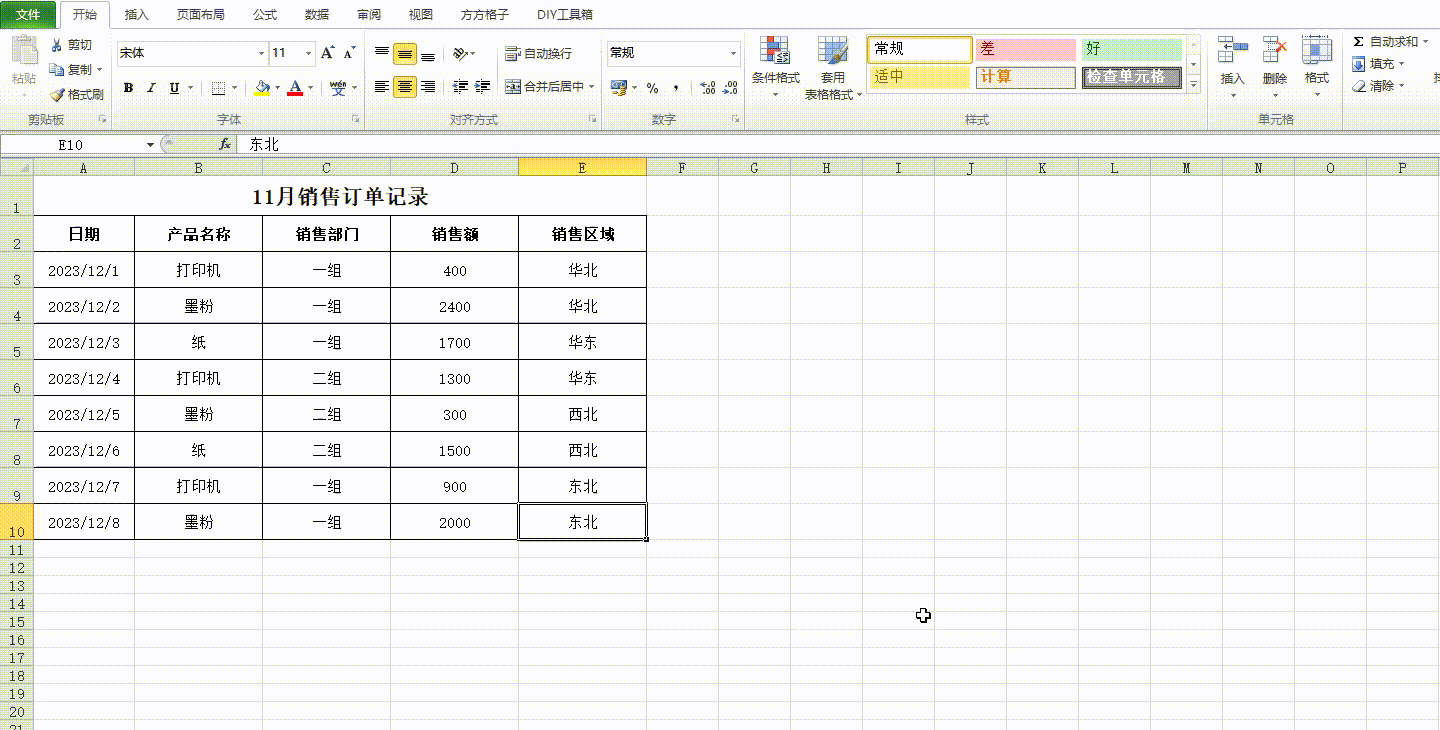
Task: Click the phonetic guide (wén 文) icon
Action: [x=338, y=88]
